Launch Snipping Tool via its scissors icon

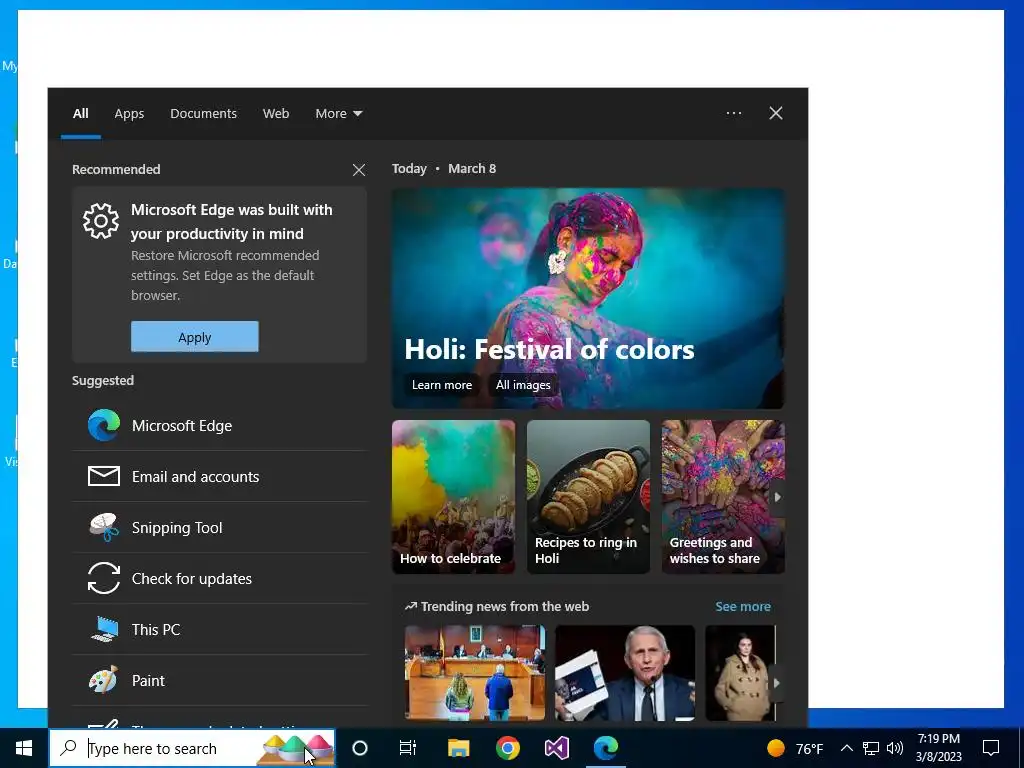104,527
